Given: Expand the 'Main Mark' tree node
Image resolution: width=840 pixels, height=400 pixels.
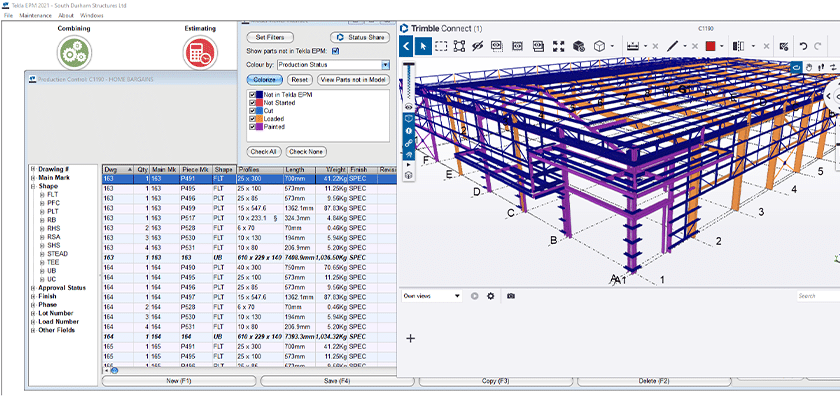Looking at the screenshot, I should tap(33, 178).
